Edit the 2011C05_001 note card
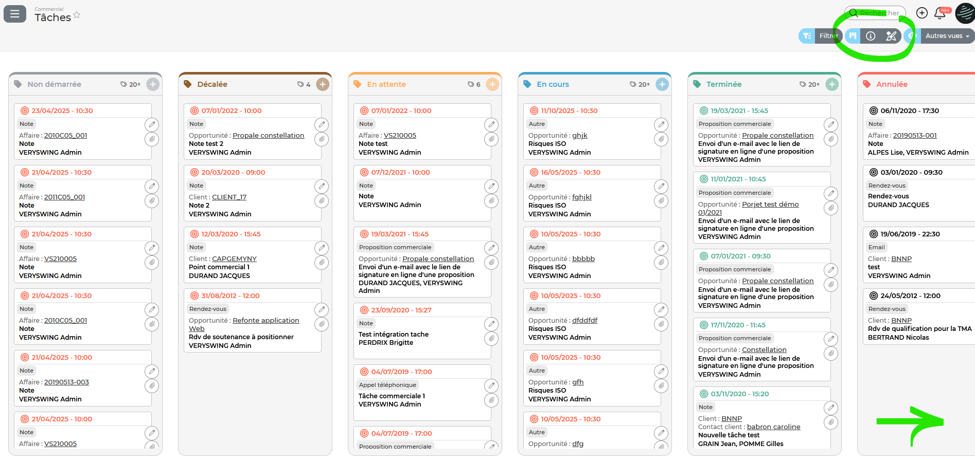 click(152, 186)
